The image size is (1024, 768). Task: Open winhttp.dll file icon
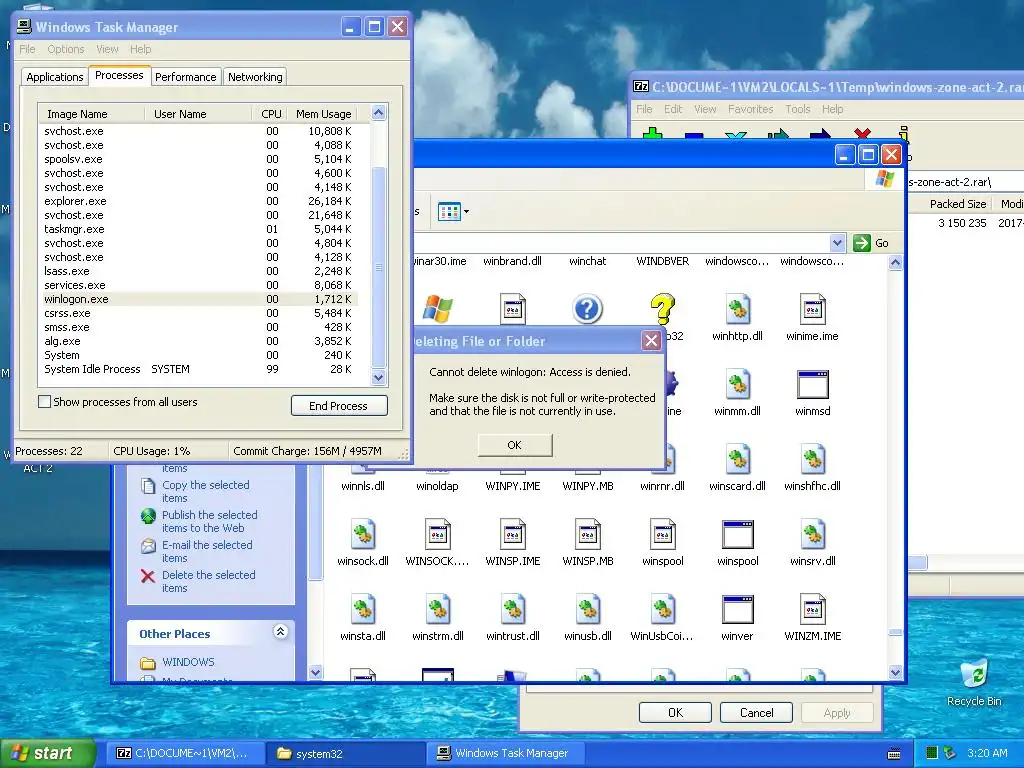[737, 309]
